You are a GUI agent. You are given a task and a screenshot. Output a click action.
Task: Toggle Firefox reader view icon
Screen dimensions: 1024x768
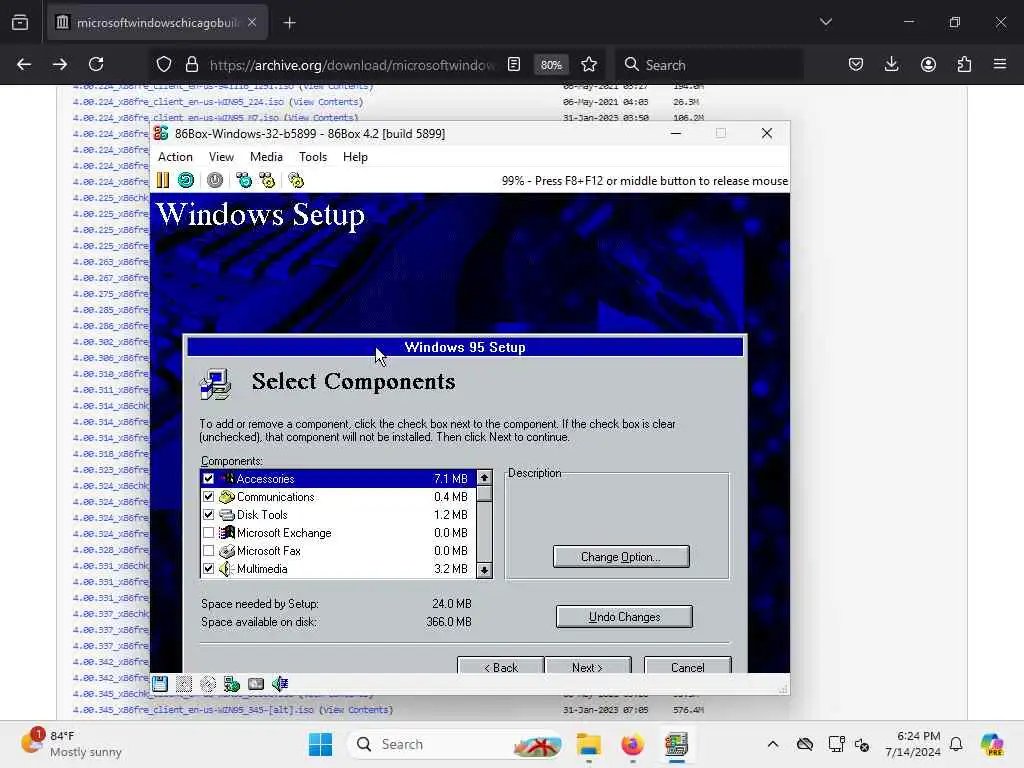[514, 64]
